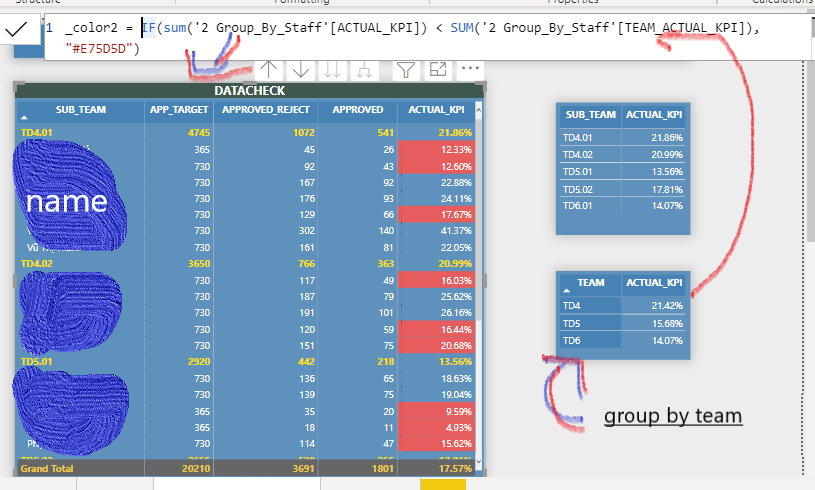Click the 9.59% red KPI cell
815x490 pixels.
436,411
